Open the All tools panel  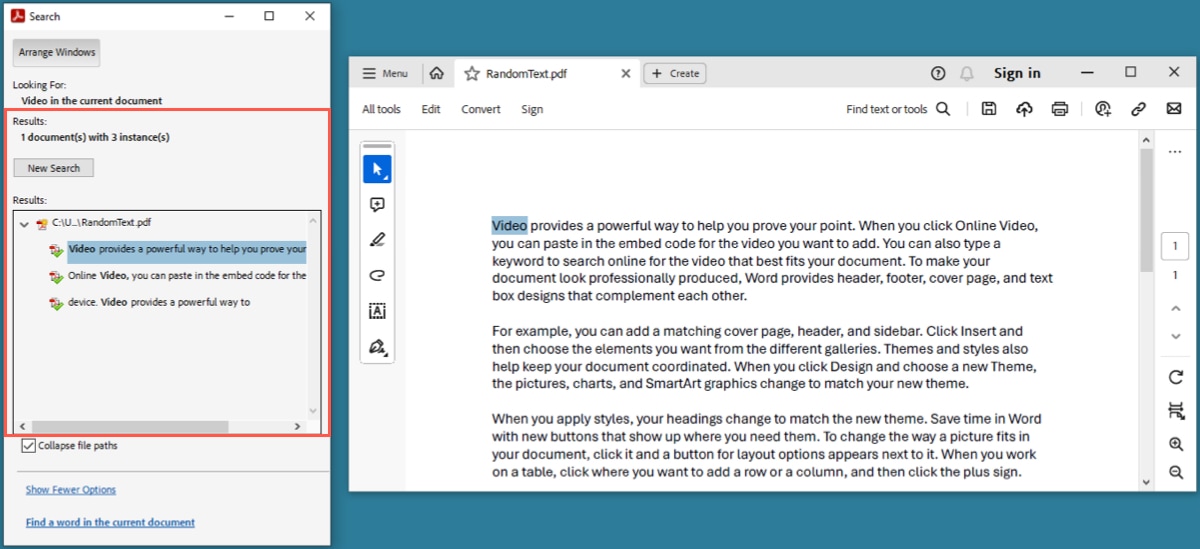(x=381, y=109)
